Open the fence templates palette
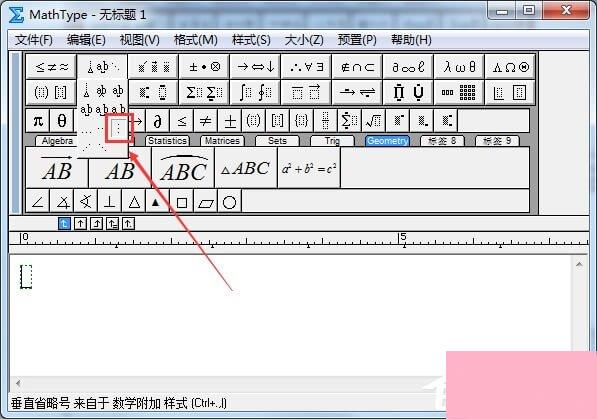 (x=51, y=92)
